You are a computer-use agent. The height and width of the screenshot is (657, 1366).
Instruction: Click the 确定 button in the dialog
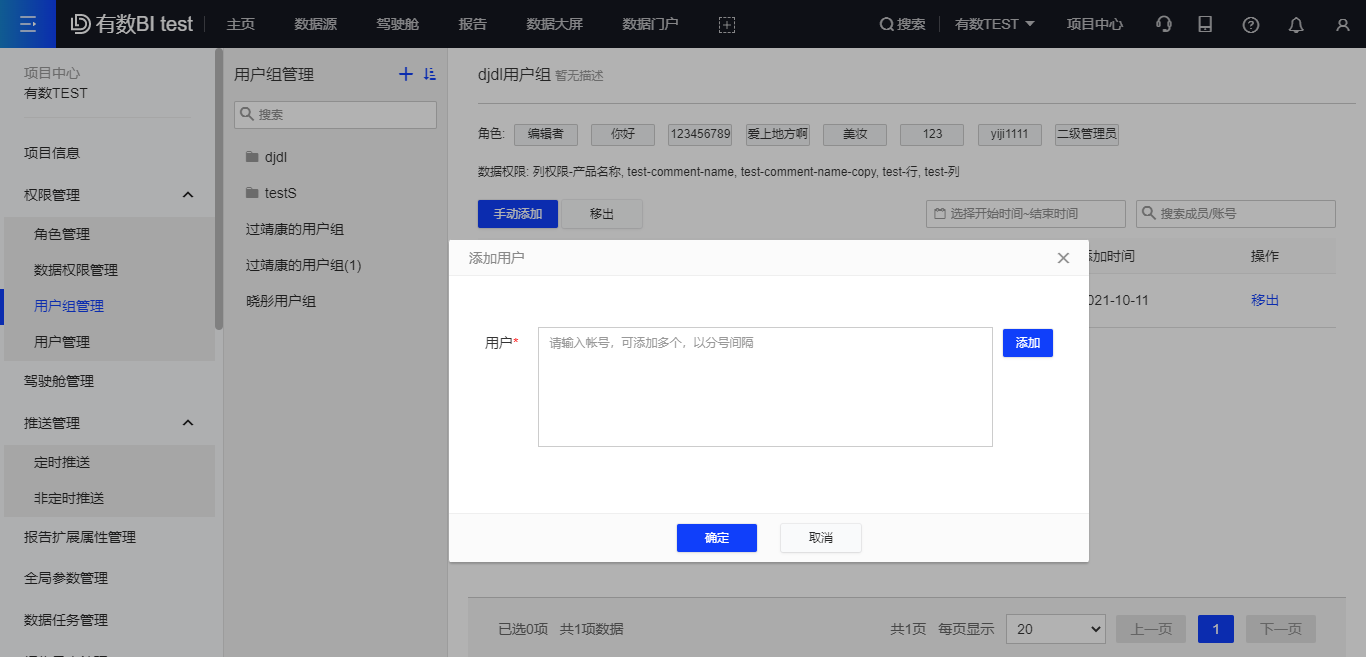point(716,538)
